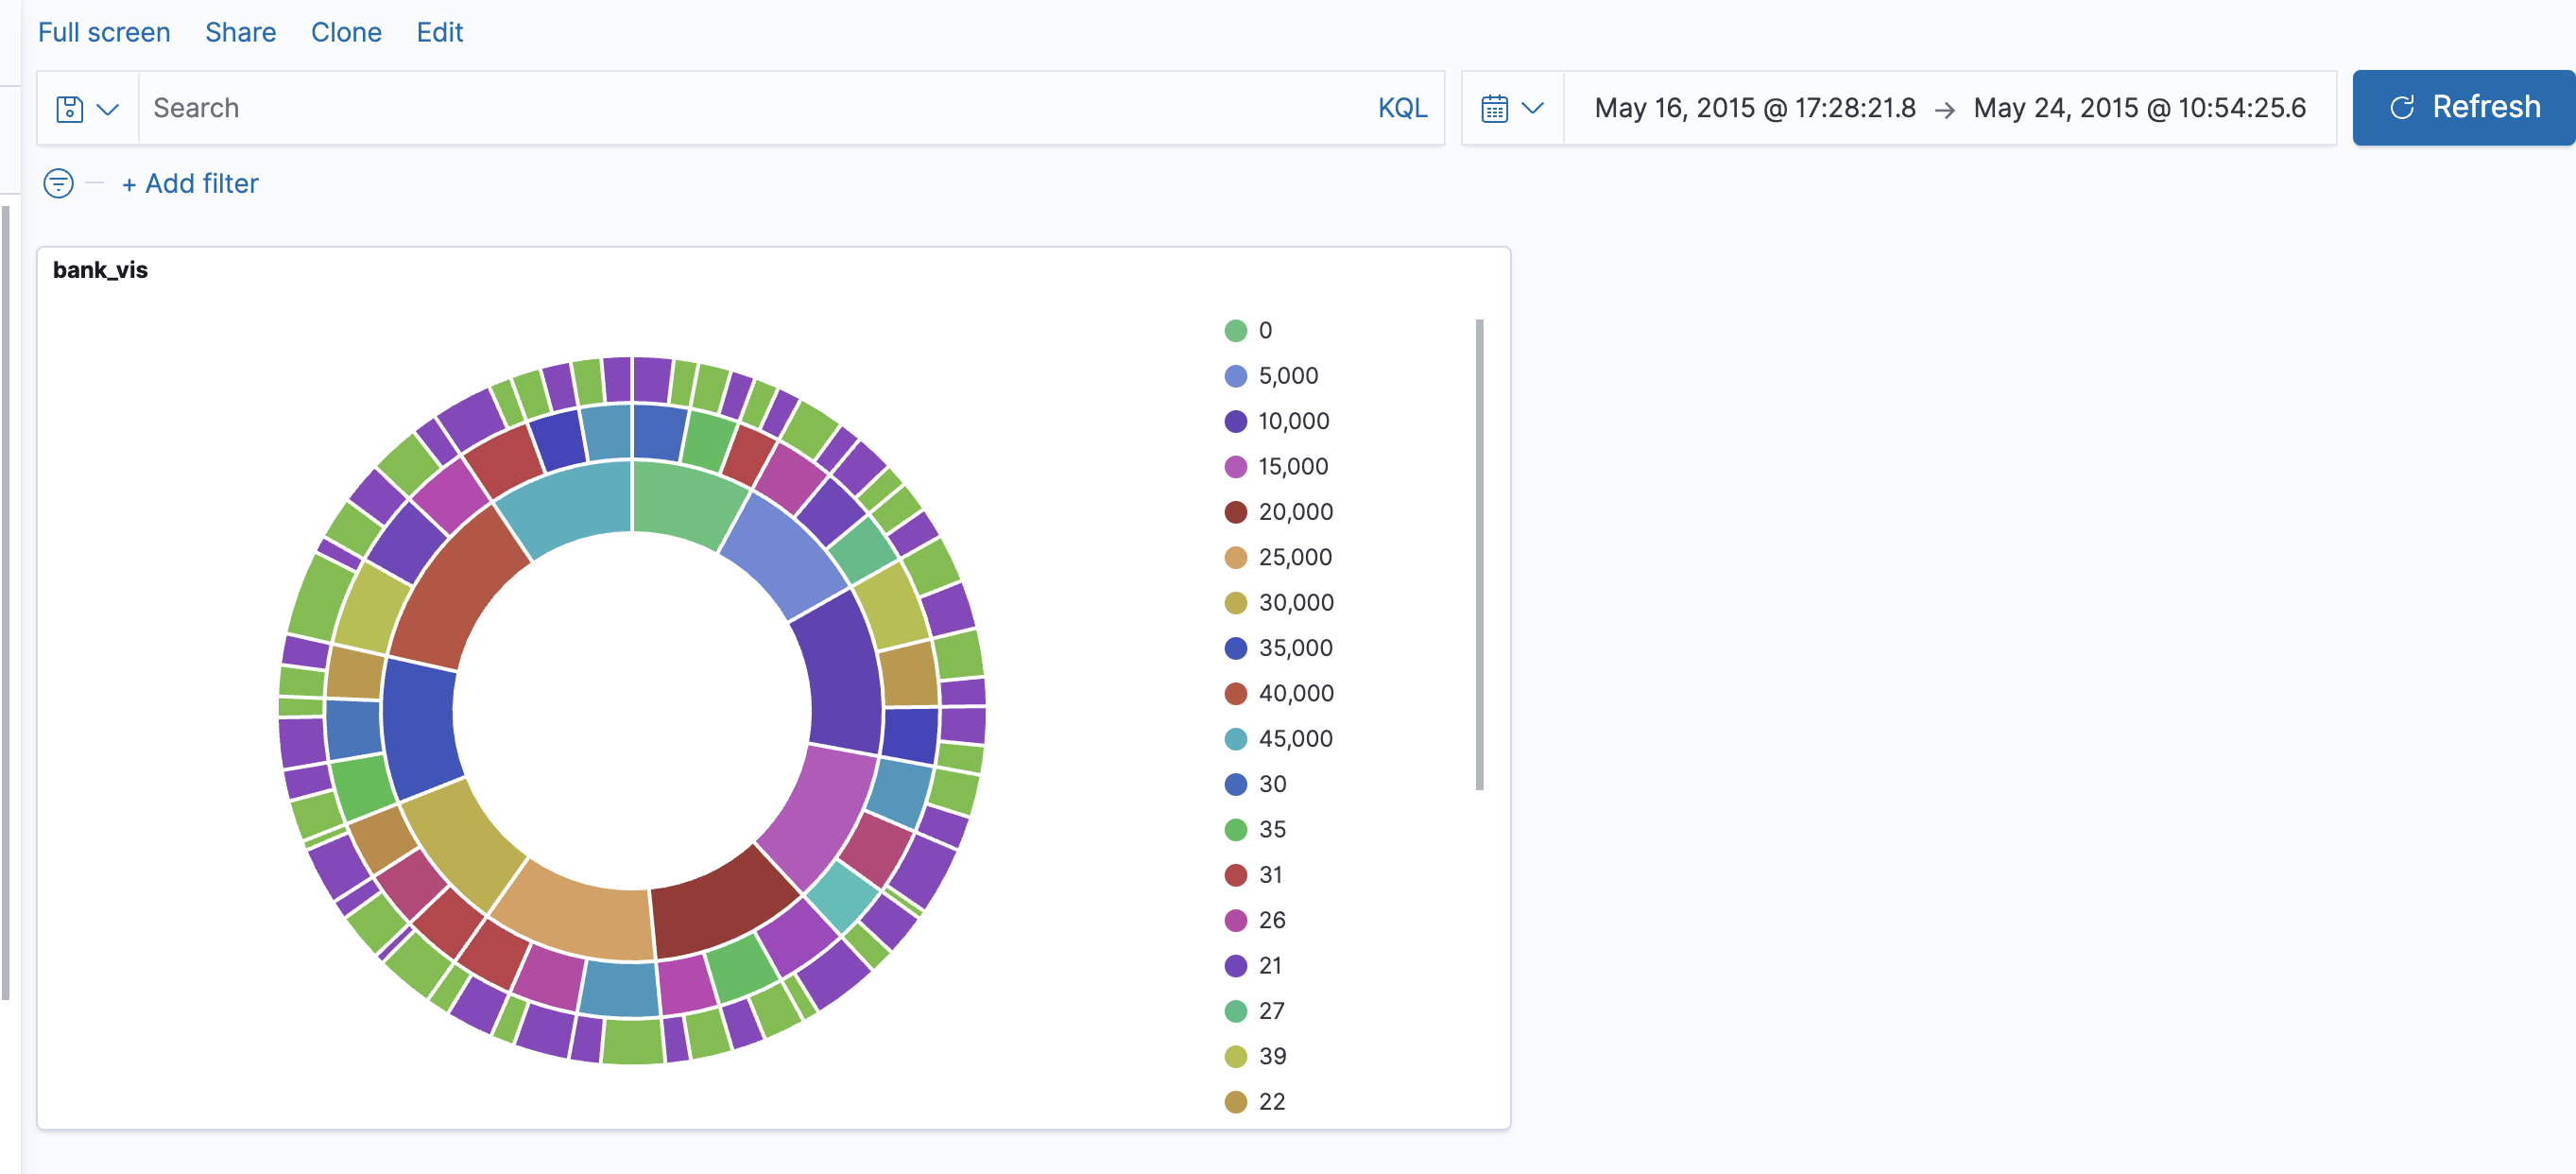The image size is (2576, 1174).
Task: Click legend label 27
Action: [1272, 1010]
